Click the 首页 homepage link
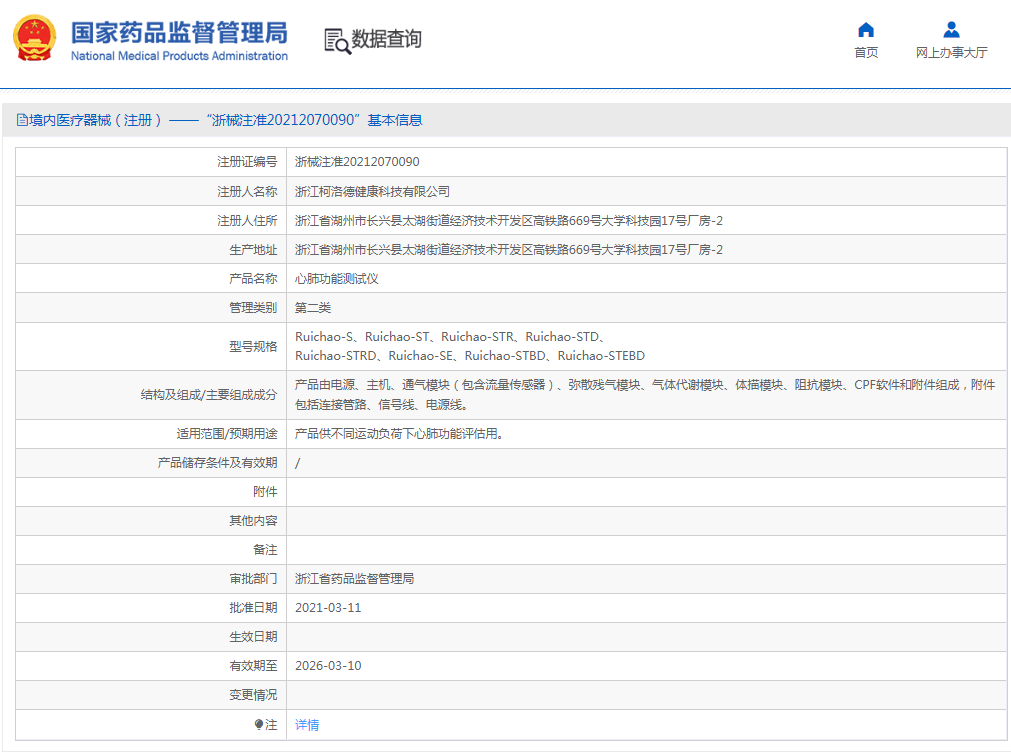Viewport: 1011px width, 753px height. coord(866,52)
